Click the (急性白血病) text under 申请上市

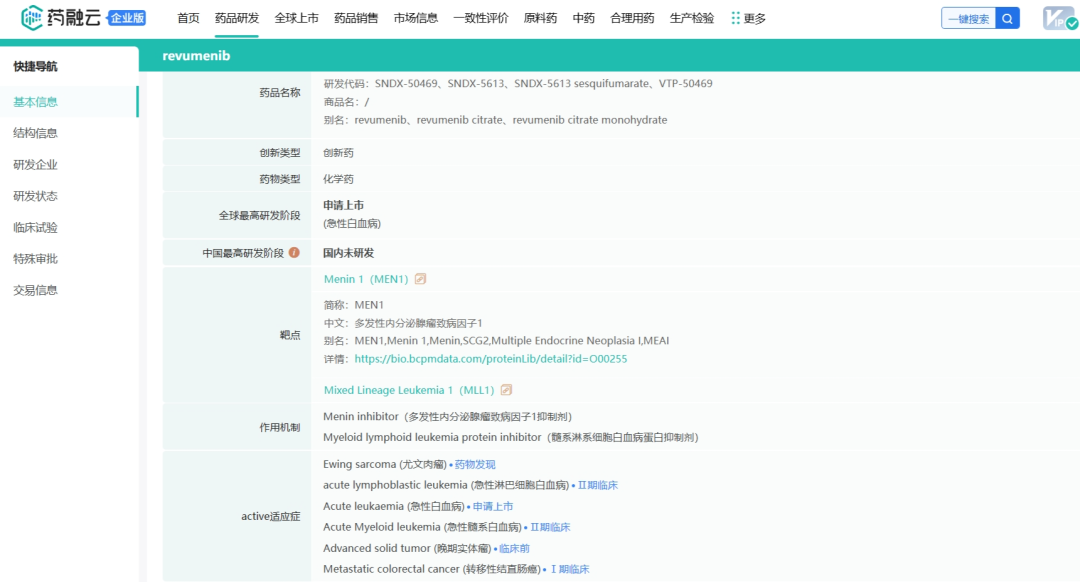(x=352, y=223)
